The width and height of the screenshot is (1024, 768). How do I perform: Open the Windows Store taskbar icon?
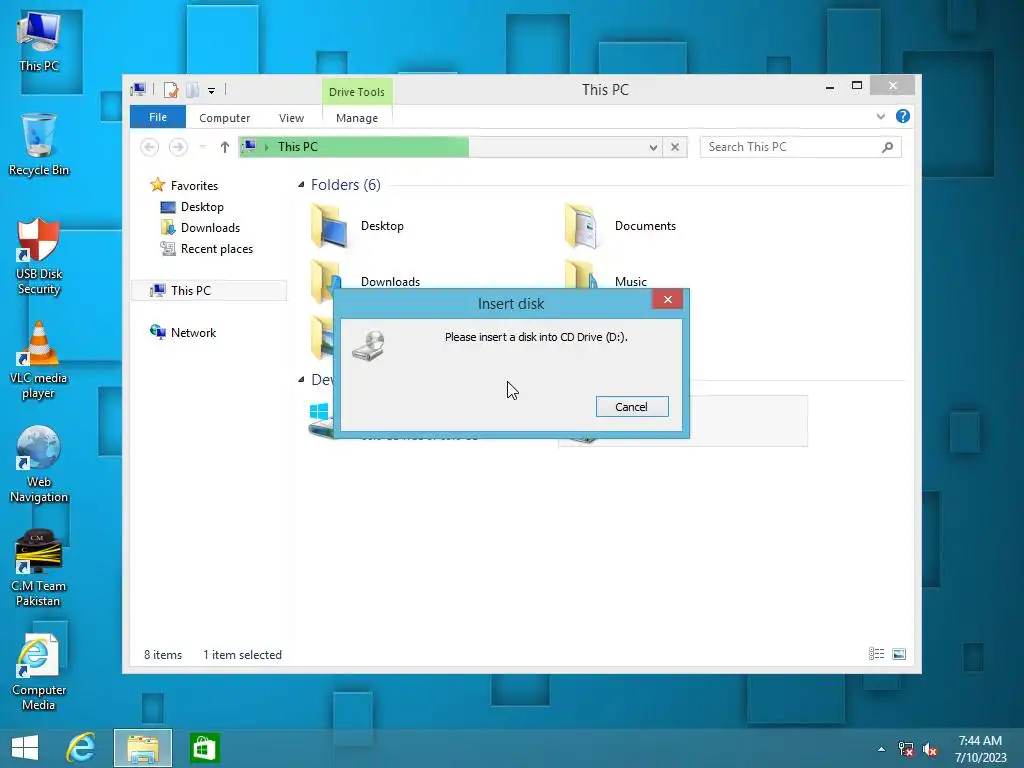click(x=204, y=748)
